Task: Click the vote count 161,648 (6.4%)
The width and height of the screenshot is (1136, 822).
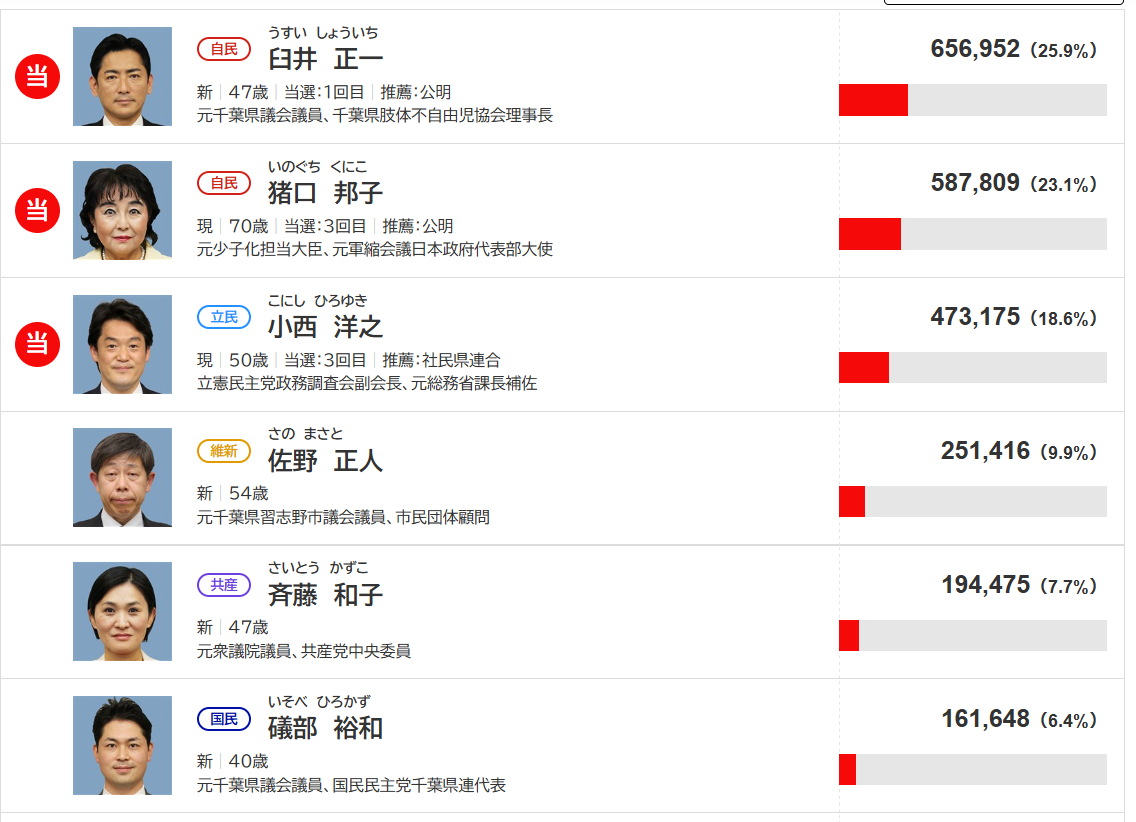Action: (x=1018, y=720)
